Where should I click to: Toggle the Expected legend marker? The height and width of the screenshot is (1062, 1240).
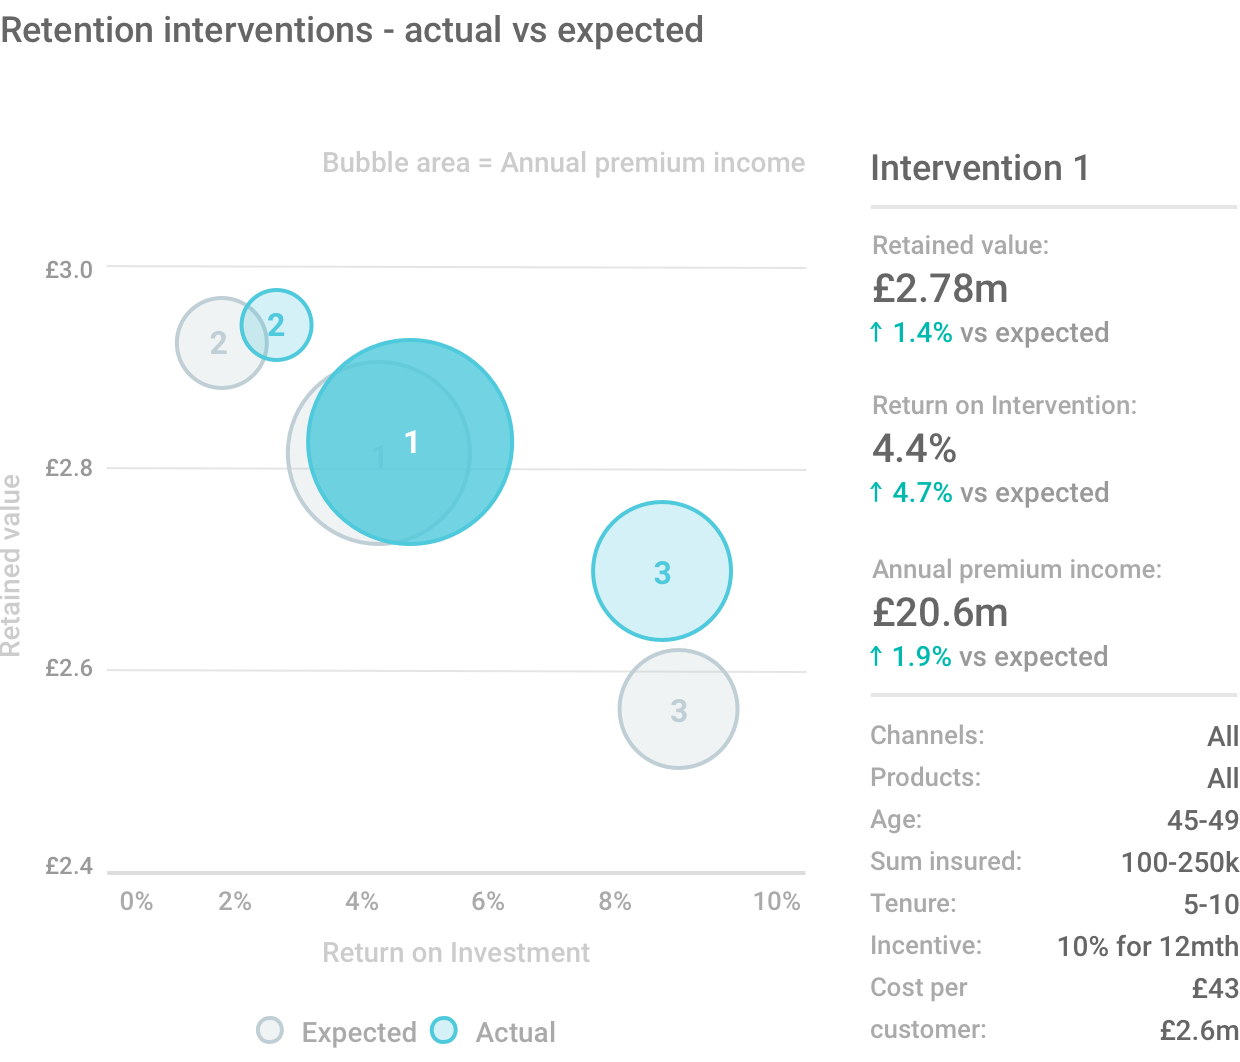[270, 1031]
